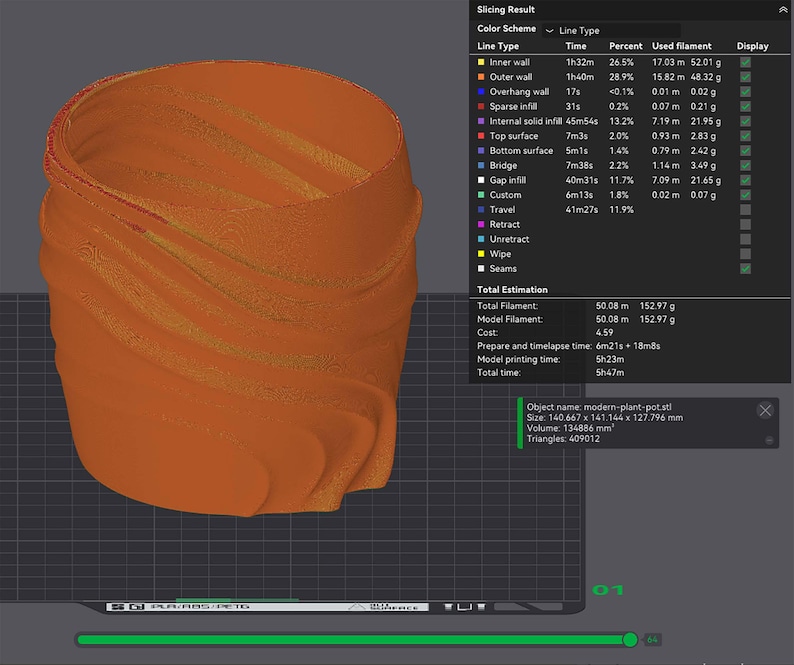This screenshot has width=794, height=665.
Task: Click the orange plant pot model
Action: point(230,289)
